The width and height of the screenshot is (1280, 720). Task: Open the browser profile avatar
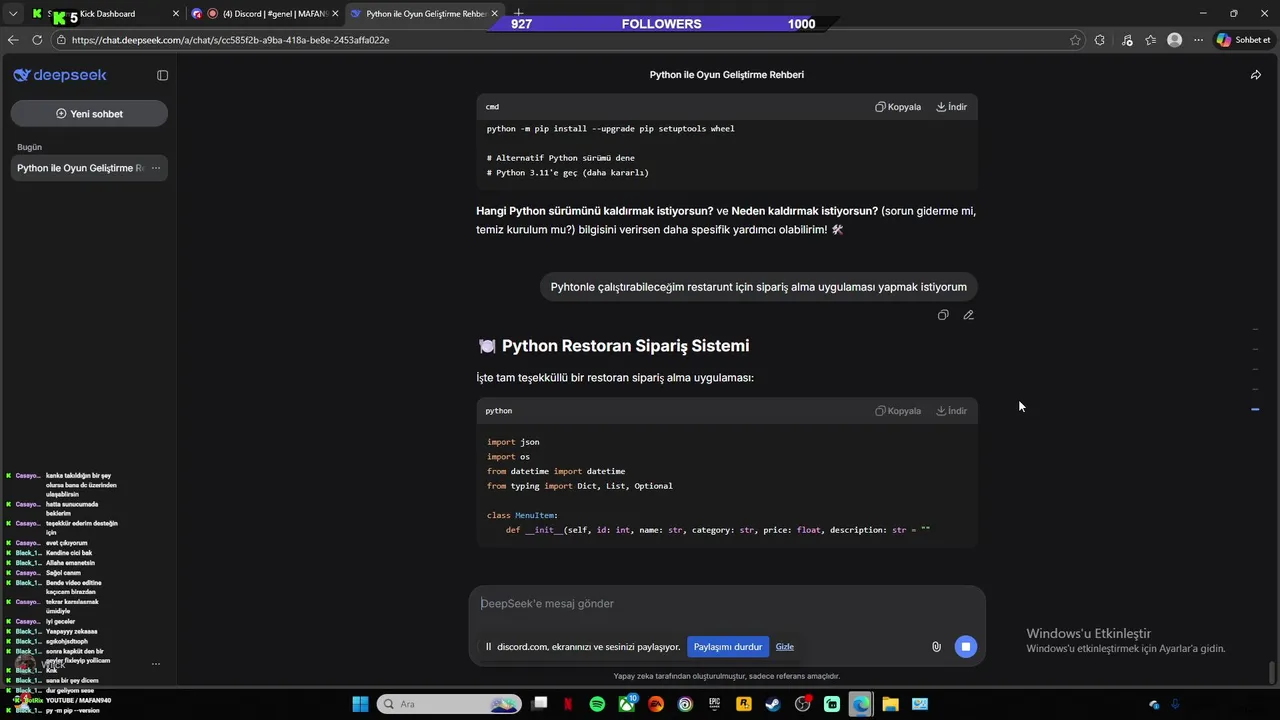click(x=1175, y=40)
